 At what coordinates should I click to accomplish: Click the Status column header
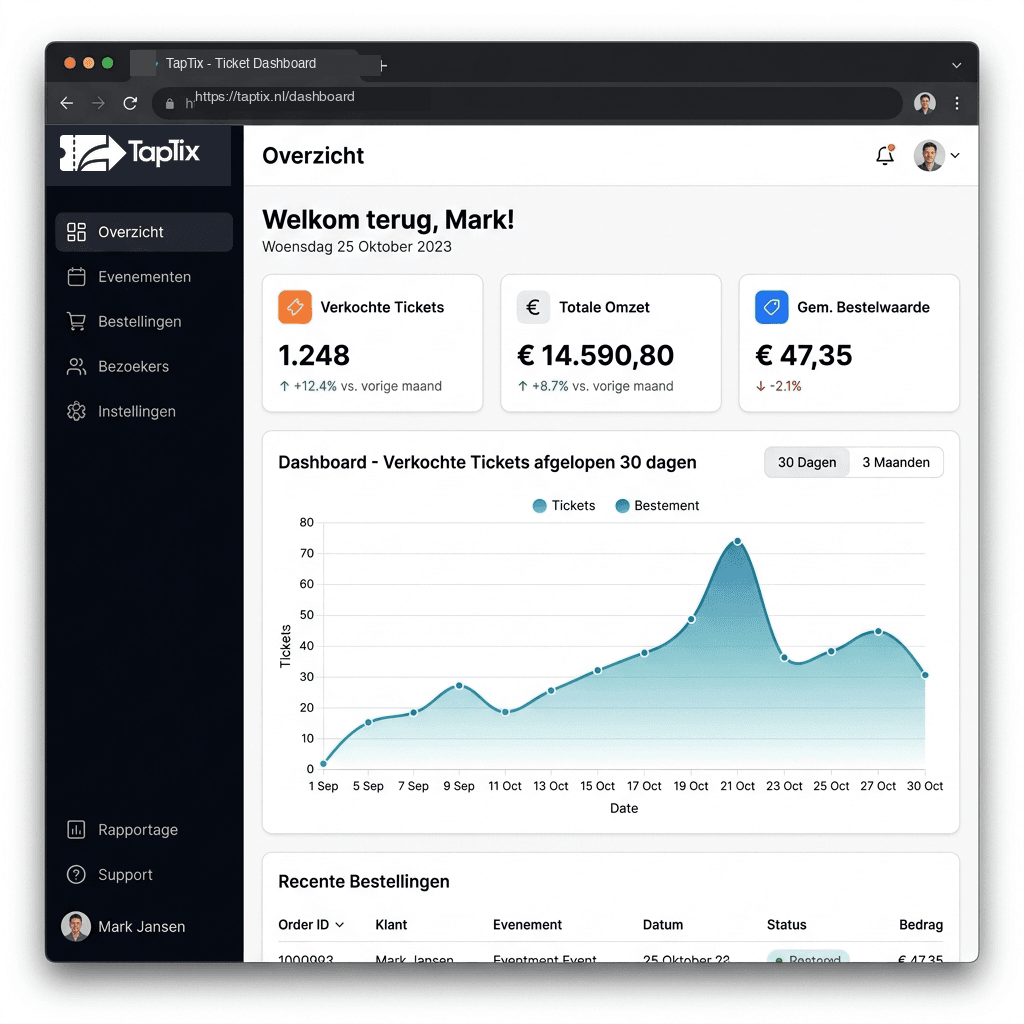786,925
